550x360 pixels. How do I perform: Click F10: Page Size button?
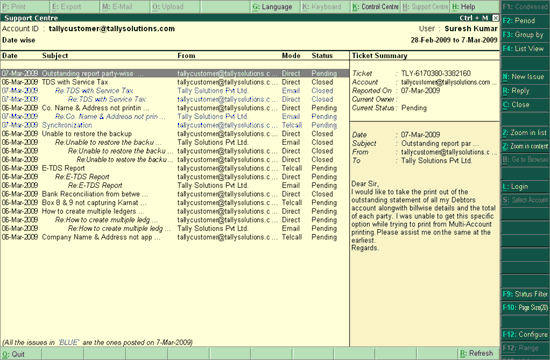[525, 308]
